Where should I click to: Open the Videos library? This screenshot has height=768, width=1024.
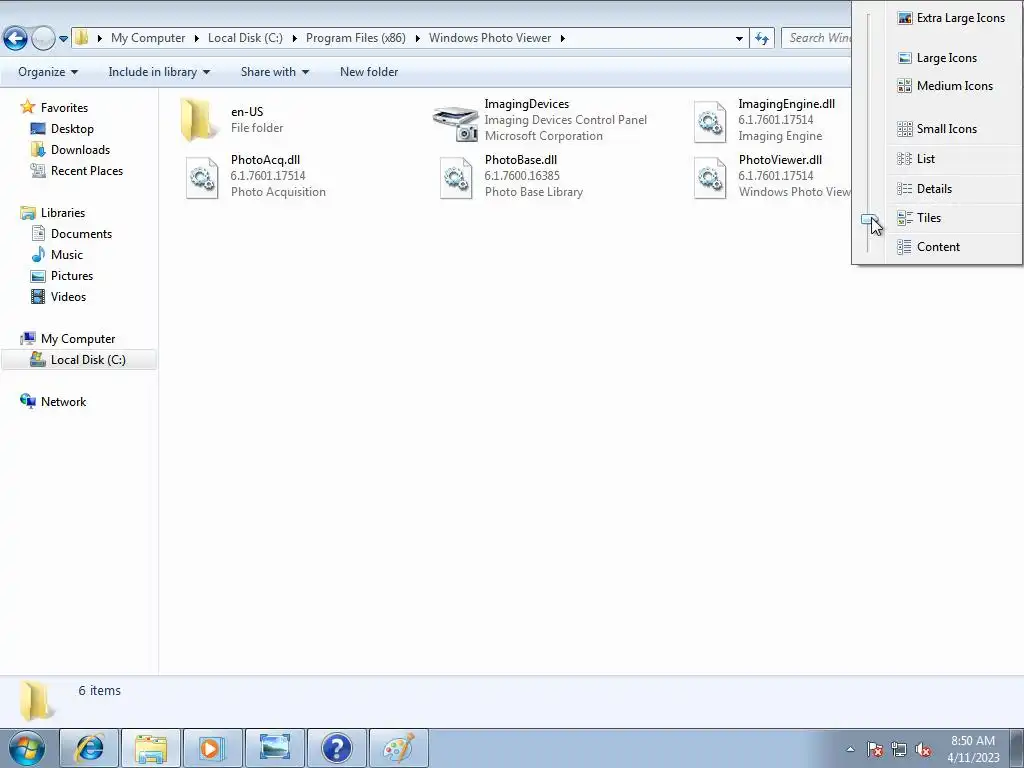[68, 296]
